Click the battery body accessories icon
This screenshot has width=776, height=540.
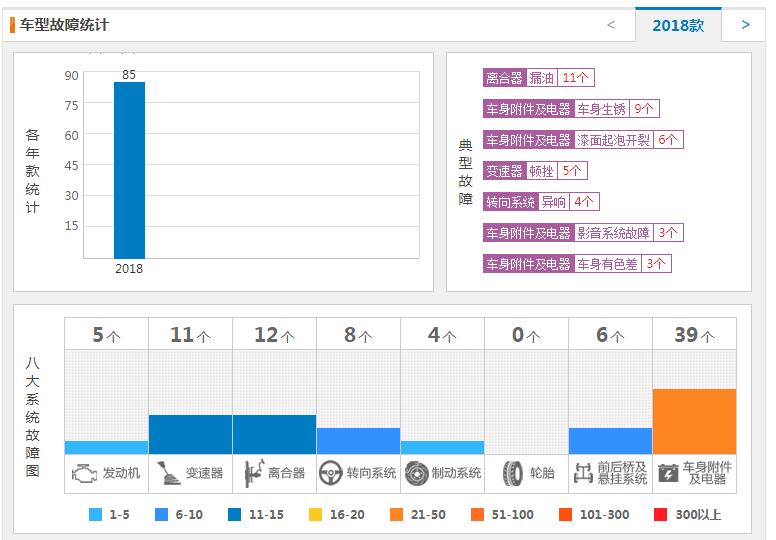[x=668, y=473]
